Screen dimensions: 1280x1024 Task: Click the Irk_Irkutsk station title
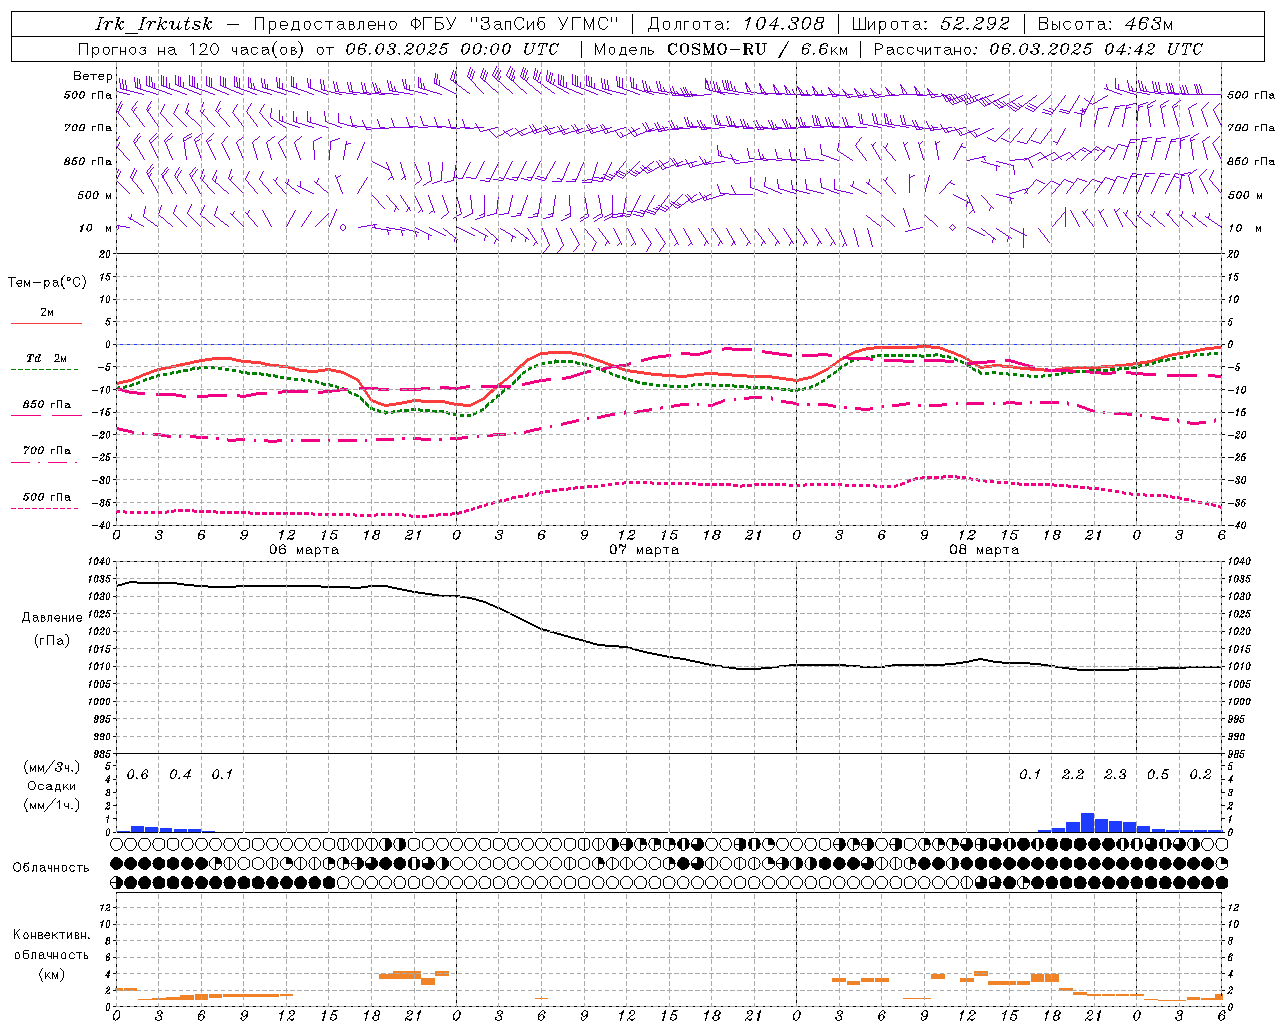154,24
